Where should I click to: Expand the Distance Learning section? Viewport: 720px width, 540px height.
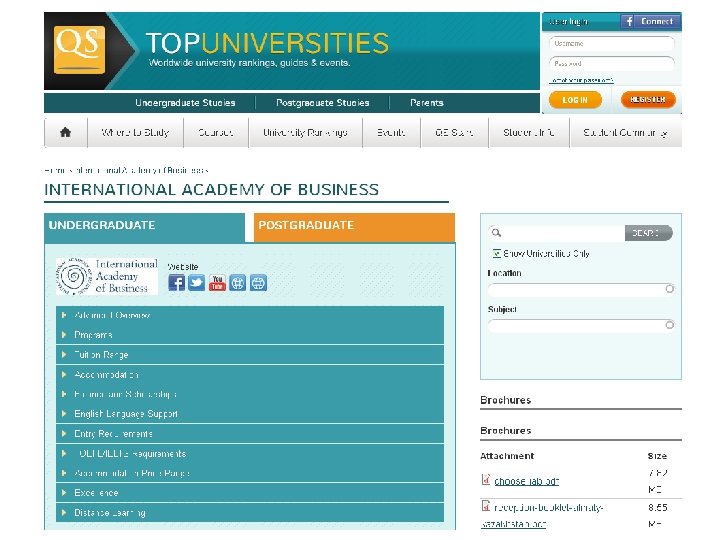(x=250, y=512)
